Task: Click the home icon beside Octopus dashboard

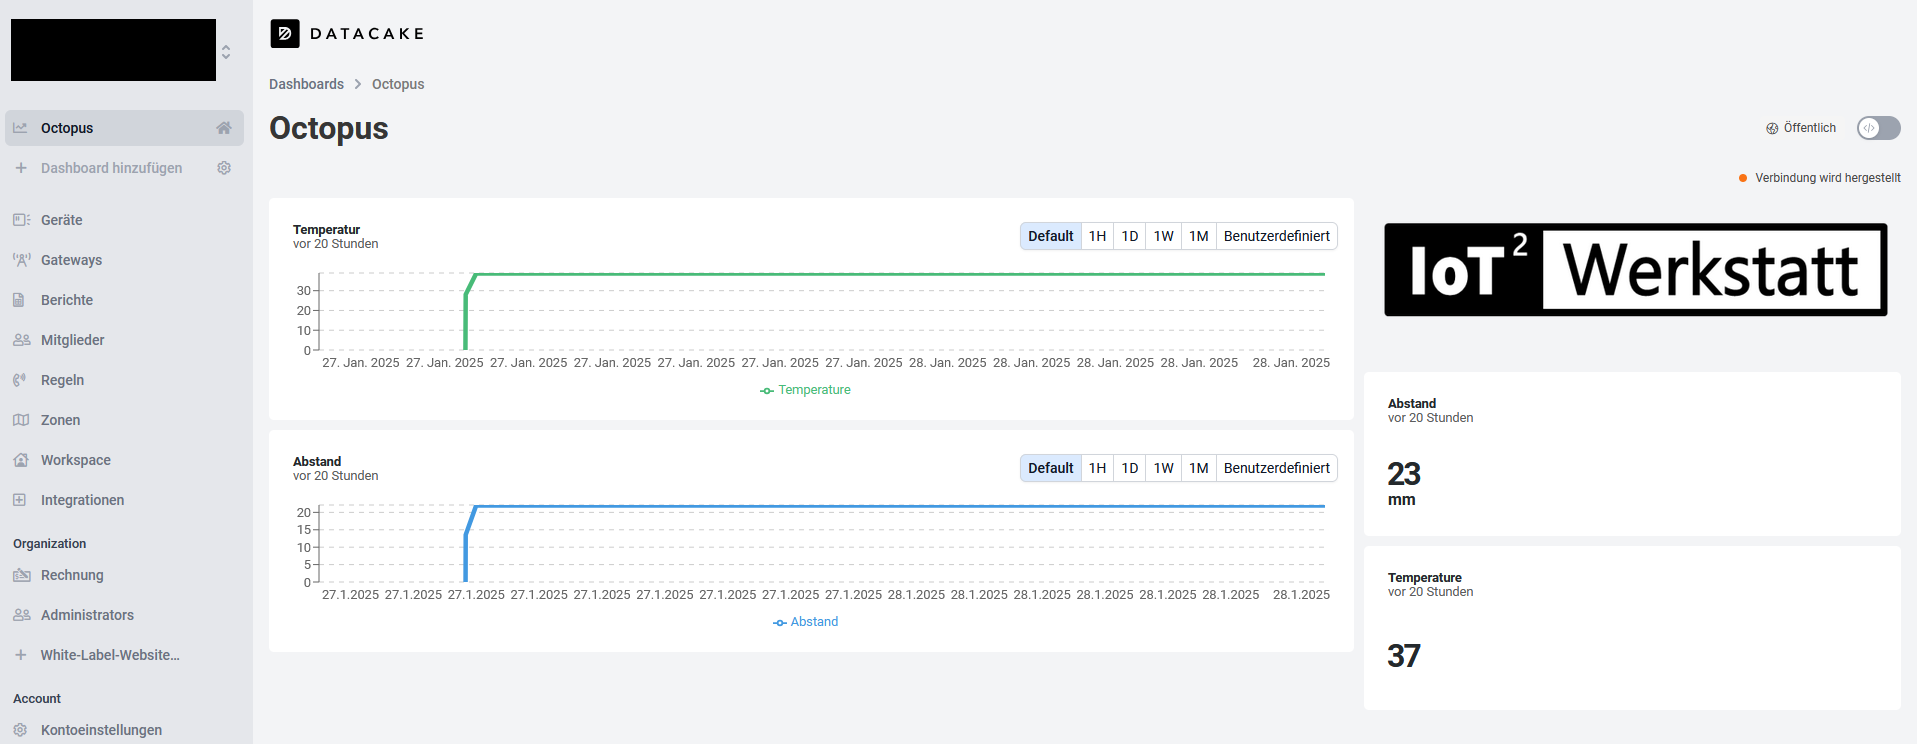Action: 224,128
